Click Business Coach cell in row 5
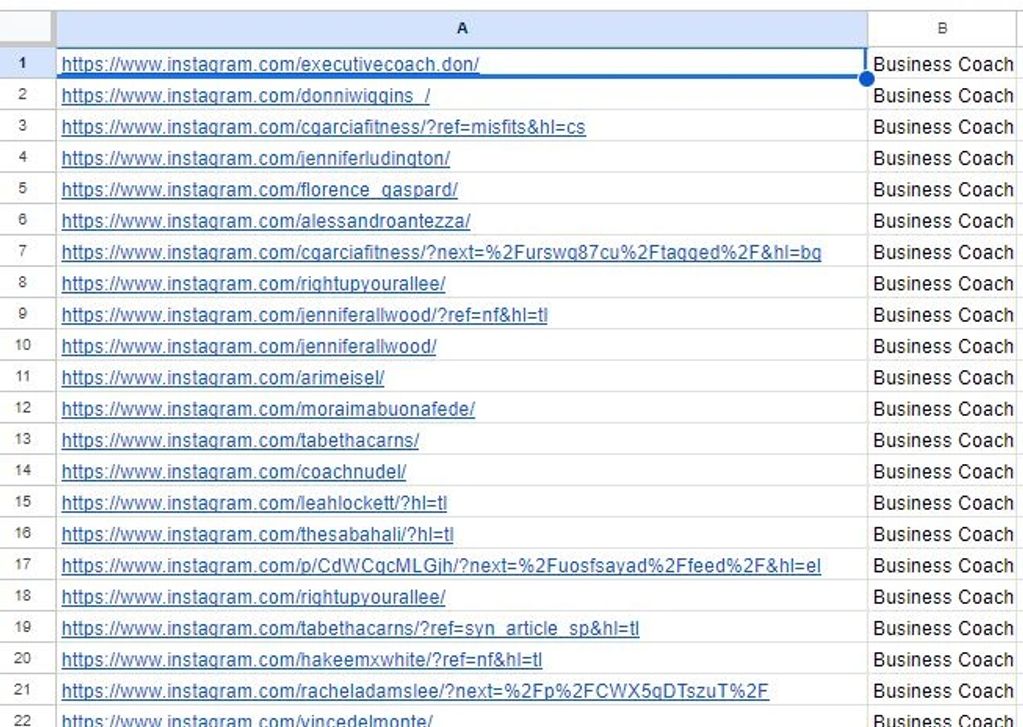The width and height of the screenshot is (1023, 727). click(x=942, y=189)
